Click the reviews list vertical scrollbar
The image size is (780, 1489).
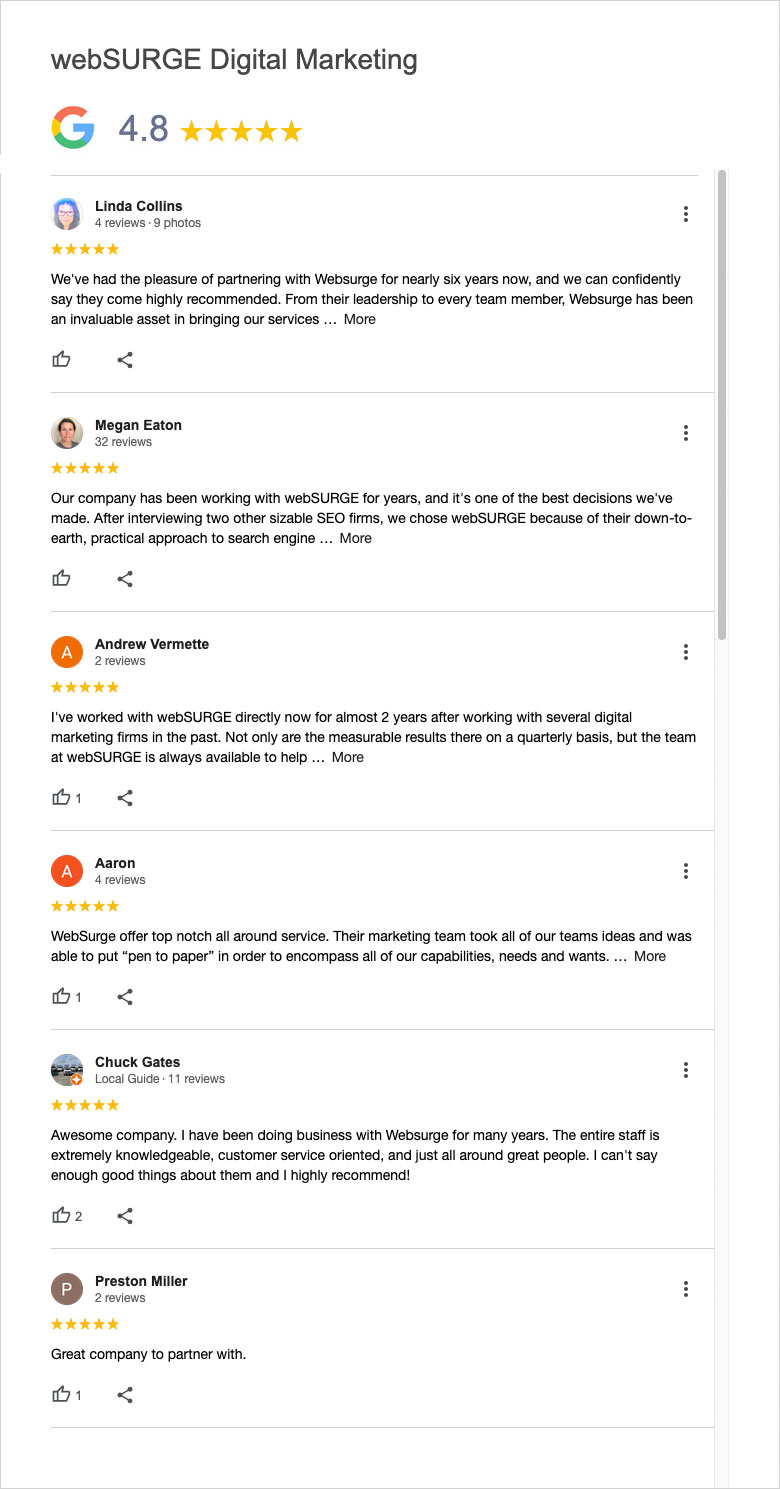(x=722, y=405)
